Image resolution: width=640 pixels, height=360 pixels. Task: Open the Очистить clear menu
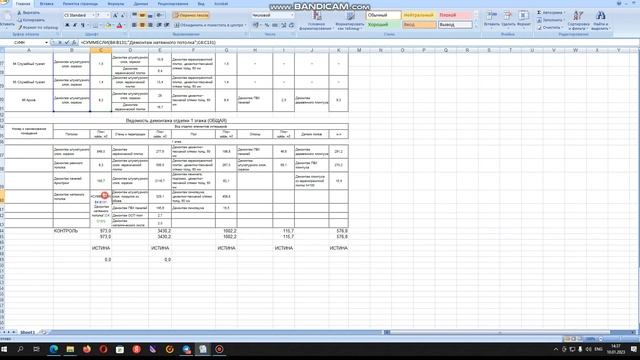550,28
